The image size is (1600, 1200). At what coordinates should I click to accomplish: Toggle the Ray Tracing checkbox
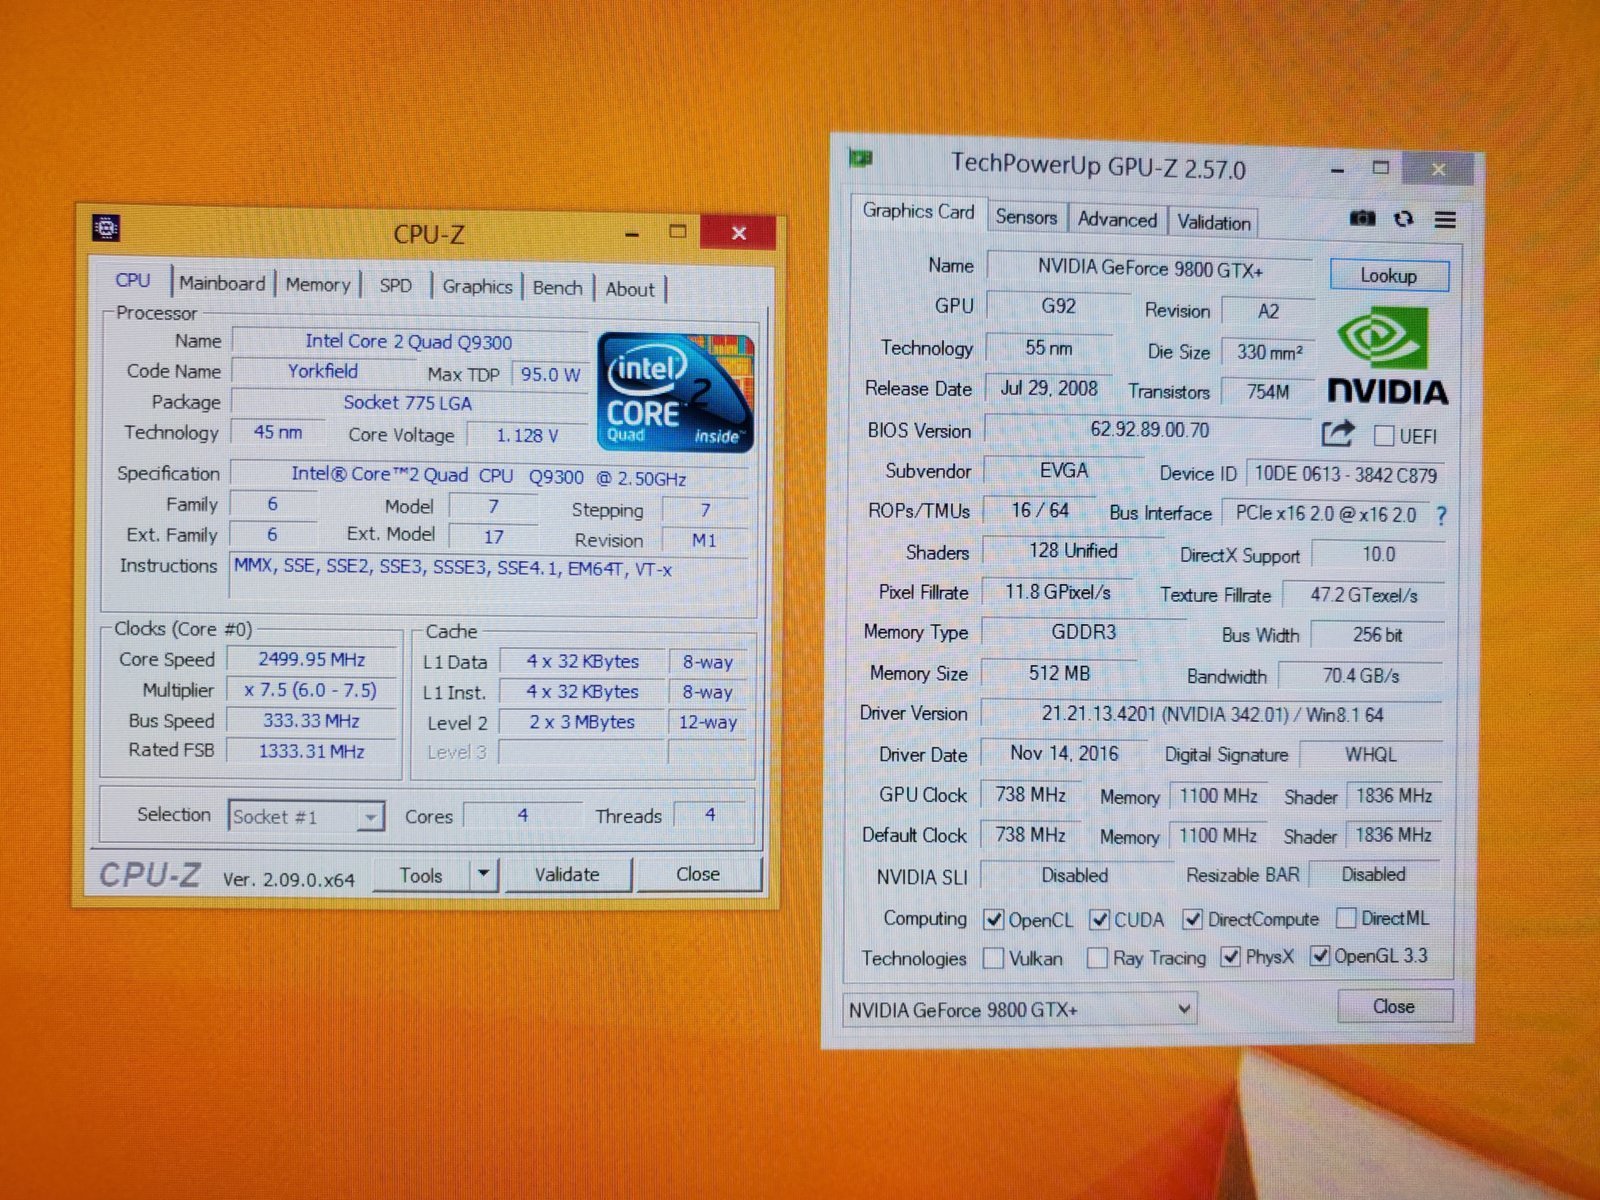(1097, 958)
